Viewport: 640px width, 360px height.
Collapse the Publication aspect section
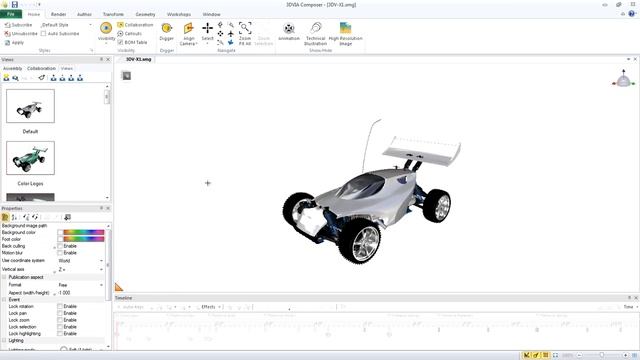(x=4, y=277)
